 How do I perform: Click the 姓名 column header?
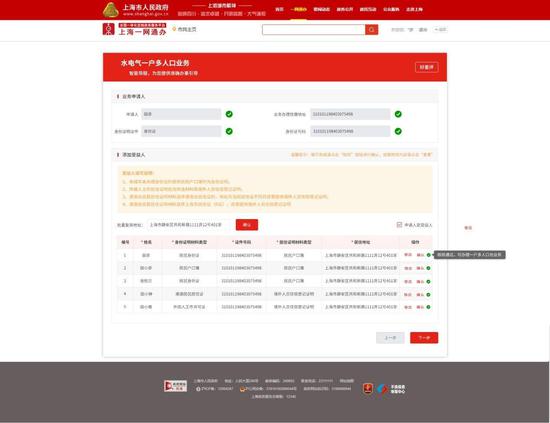tap(146, 242)
